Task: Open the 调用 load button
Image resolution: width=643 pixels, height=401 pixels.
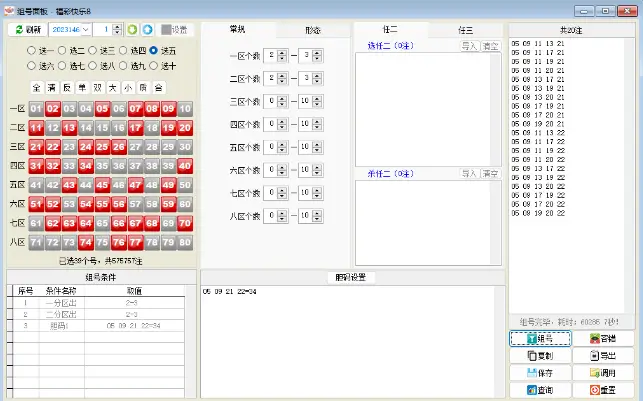Action: [x=602, y=373]
